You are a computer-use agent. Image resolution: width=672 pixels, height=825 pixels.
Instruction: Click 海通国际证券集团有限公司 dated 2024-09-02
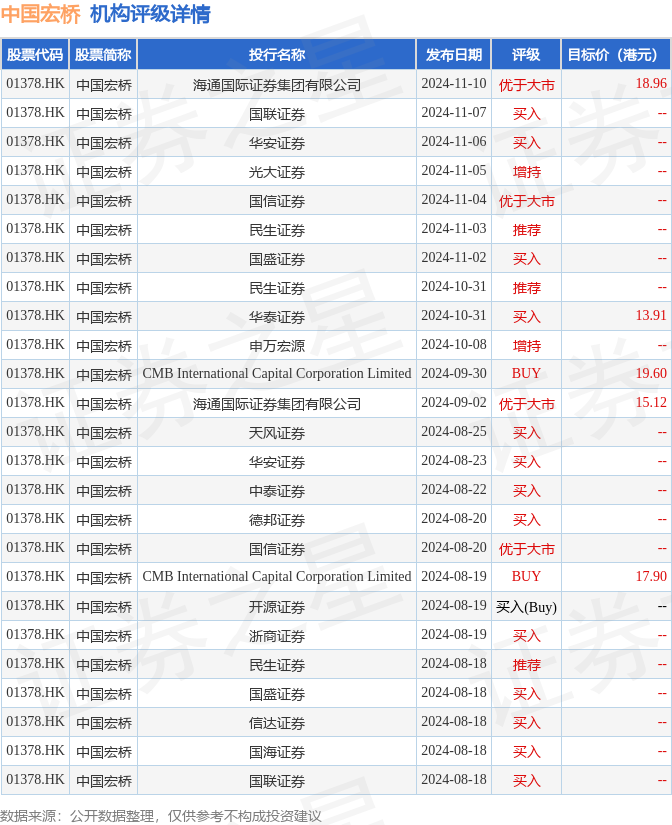(277, 404)
